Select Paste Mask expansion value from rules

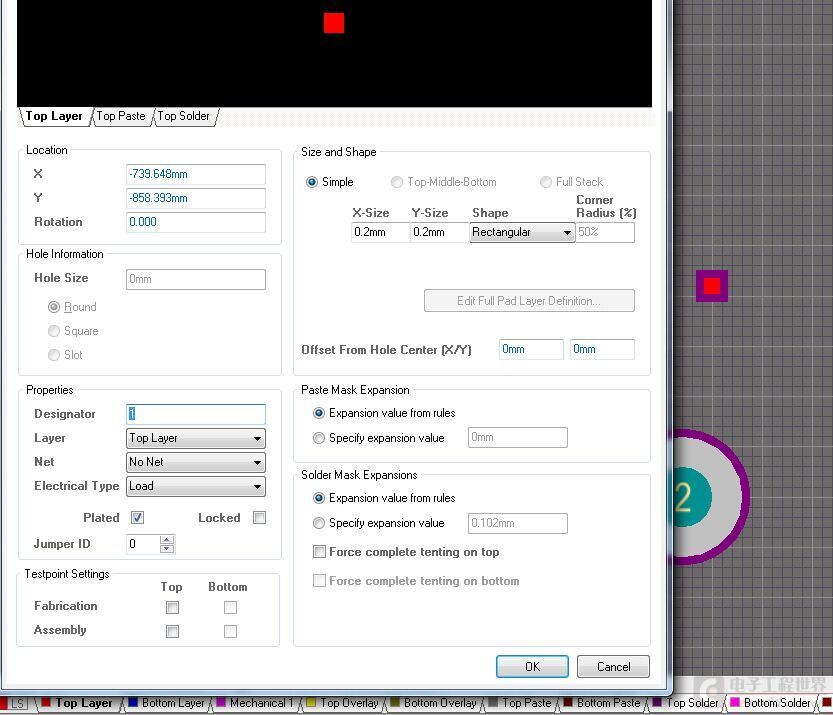tap(384, 413)
